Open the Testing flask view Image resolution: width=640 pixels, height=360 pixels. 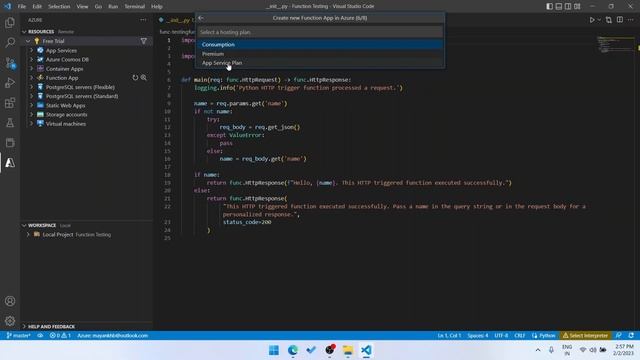(10, 122)
